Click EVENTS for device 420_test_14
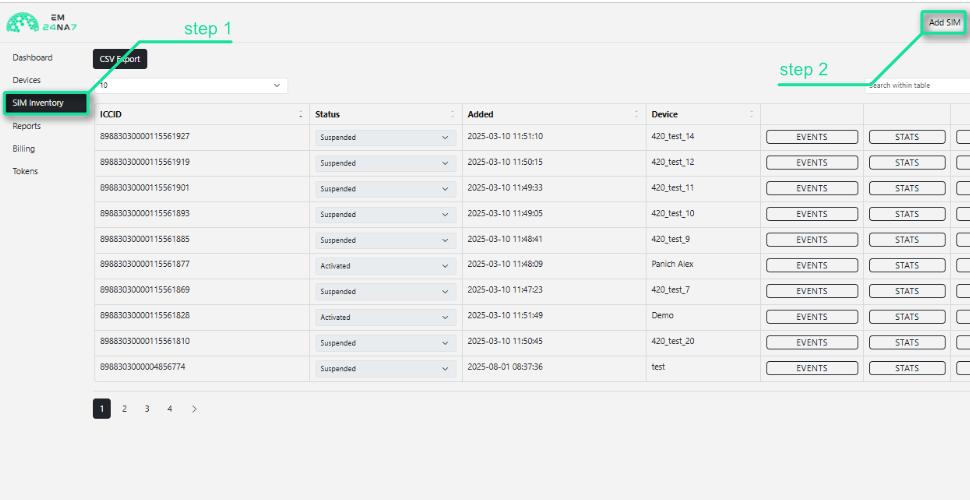970x500 pixels. pyautogui.click(x=812, y=137)
